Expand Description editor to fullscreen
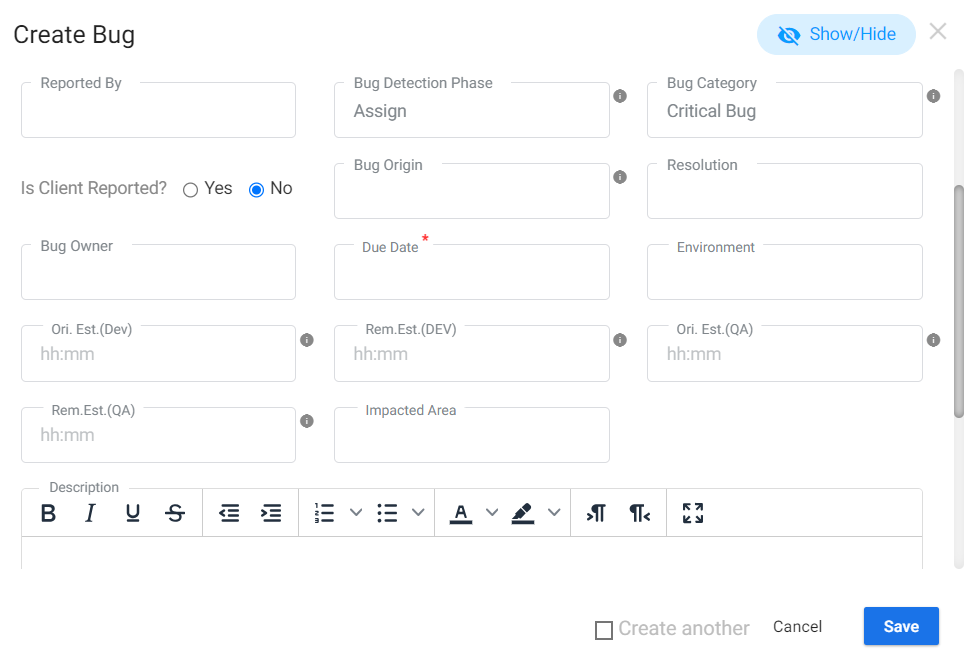 pyautogui.click(x=693, y=513)
